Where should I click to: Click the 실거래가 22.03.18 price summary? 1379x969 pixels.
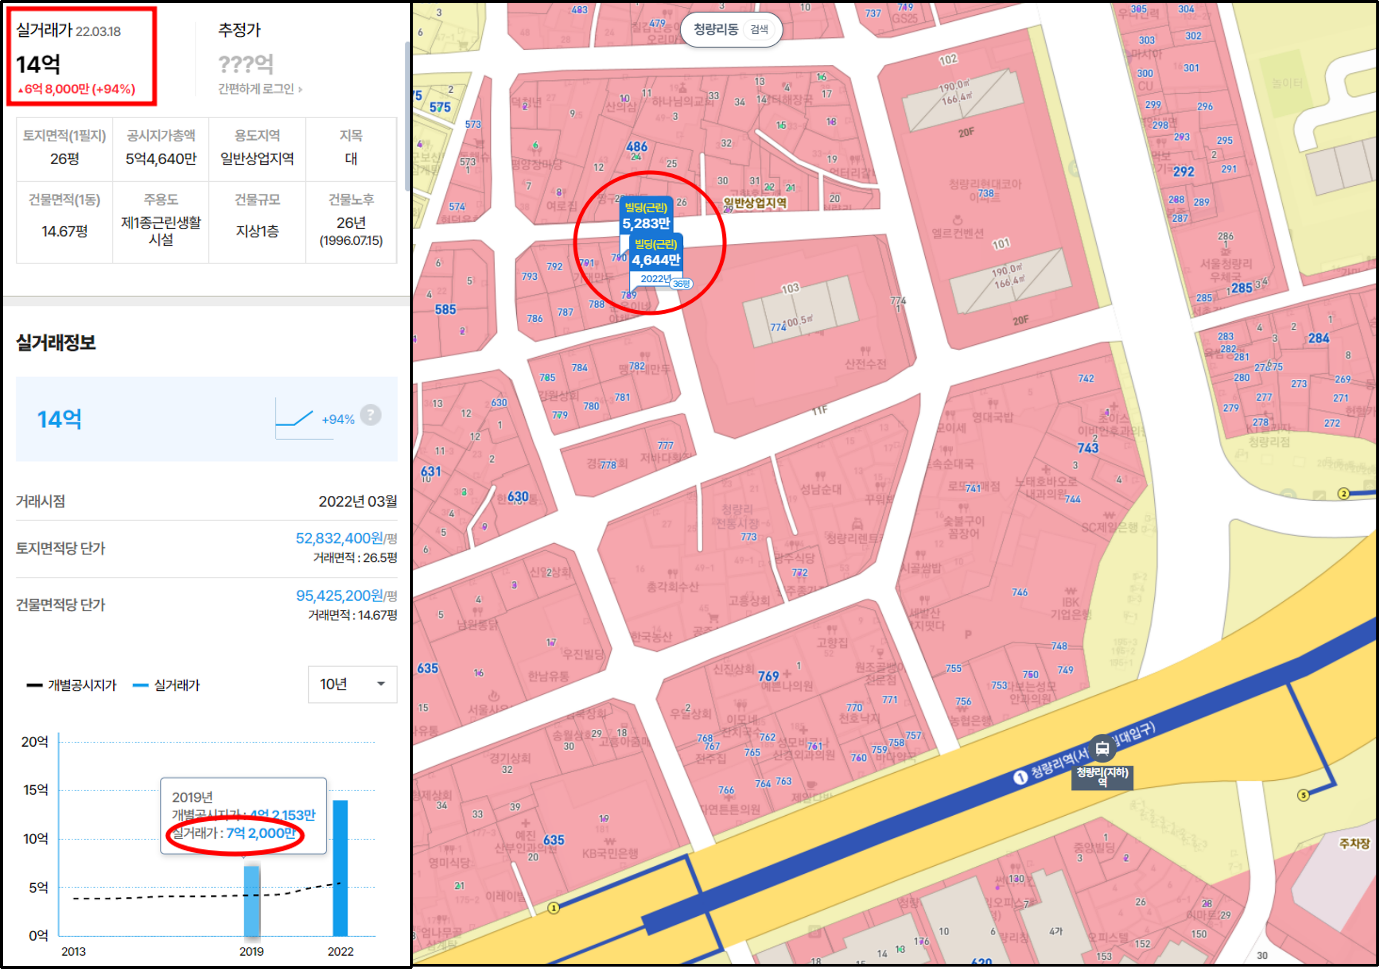click(80, 58)
